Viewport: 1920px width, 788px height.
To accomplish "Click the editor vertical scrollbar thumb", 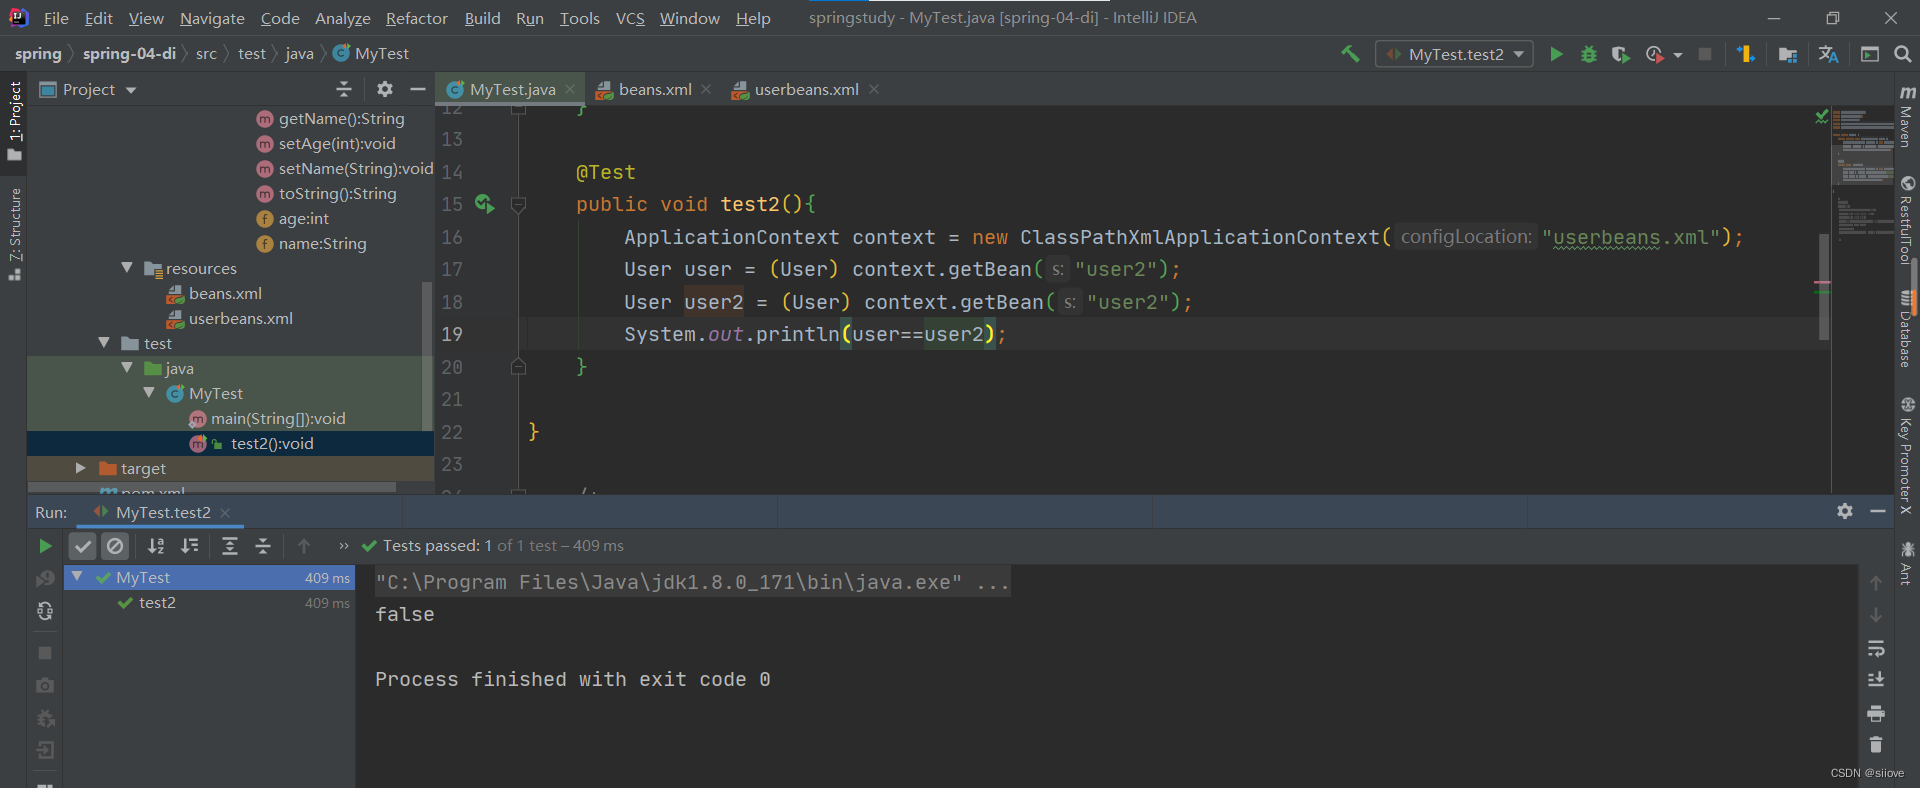I will coord(1824,287).
